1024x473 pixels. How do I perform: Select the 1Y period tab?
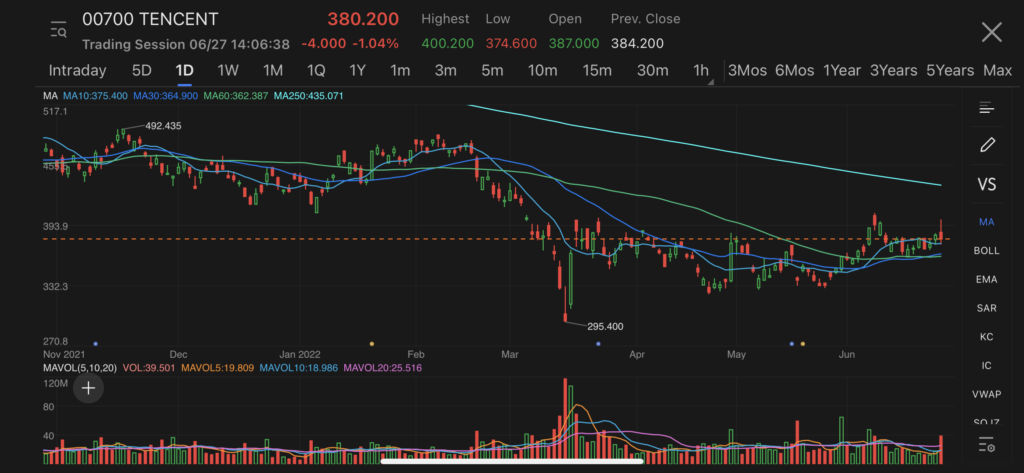click(357, 70)
